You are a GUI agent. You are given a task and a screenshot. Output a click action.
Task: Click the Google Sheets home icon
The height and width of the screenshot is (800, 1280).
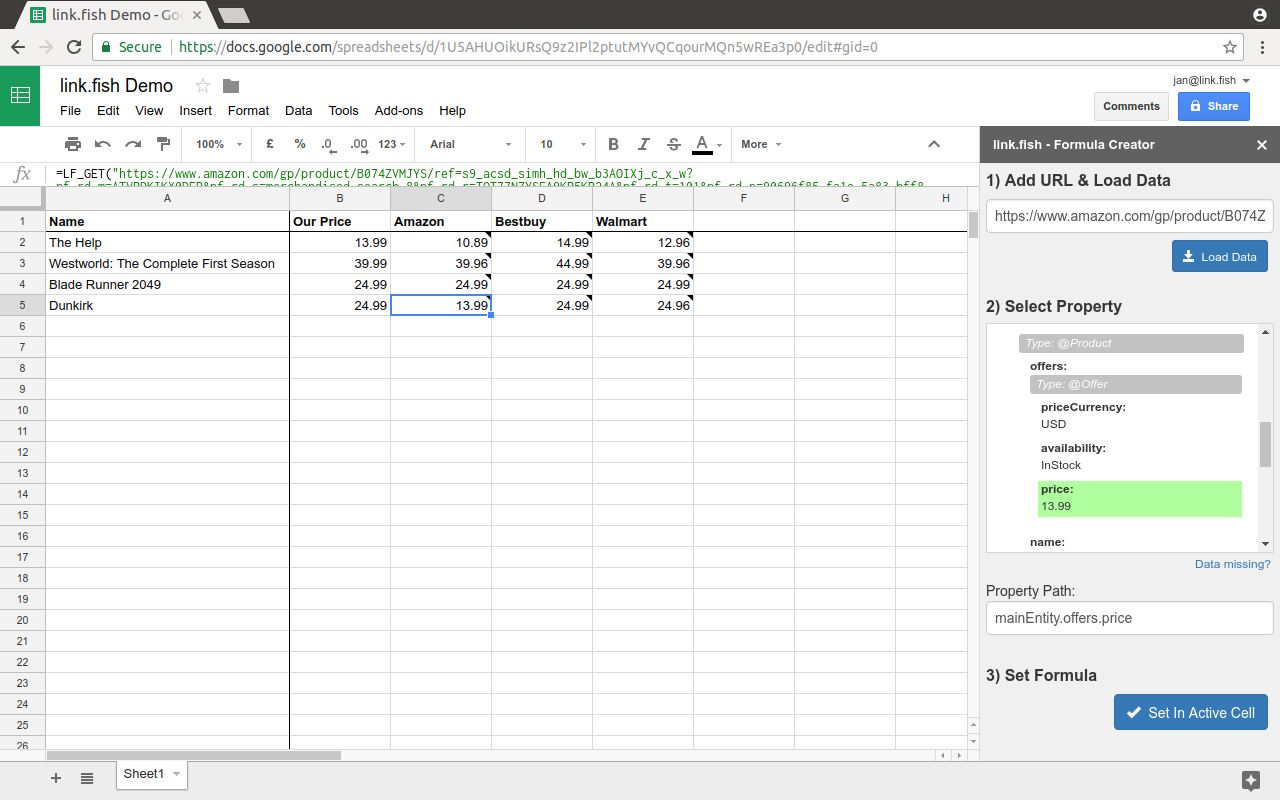tap(20, 96)
